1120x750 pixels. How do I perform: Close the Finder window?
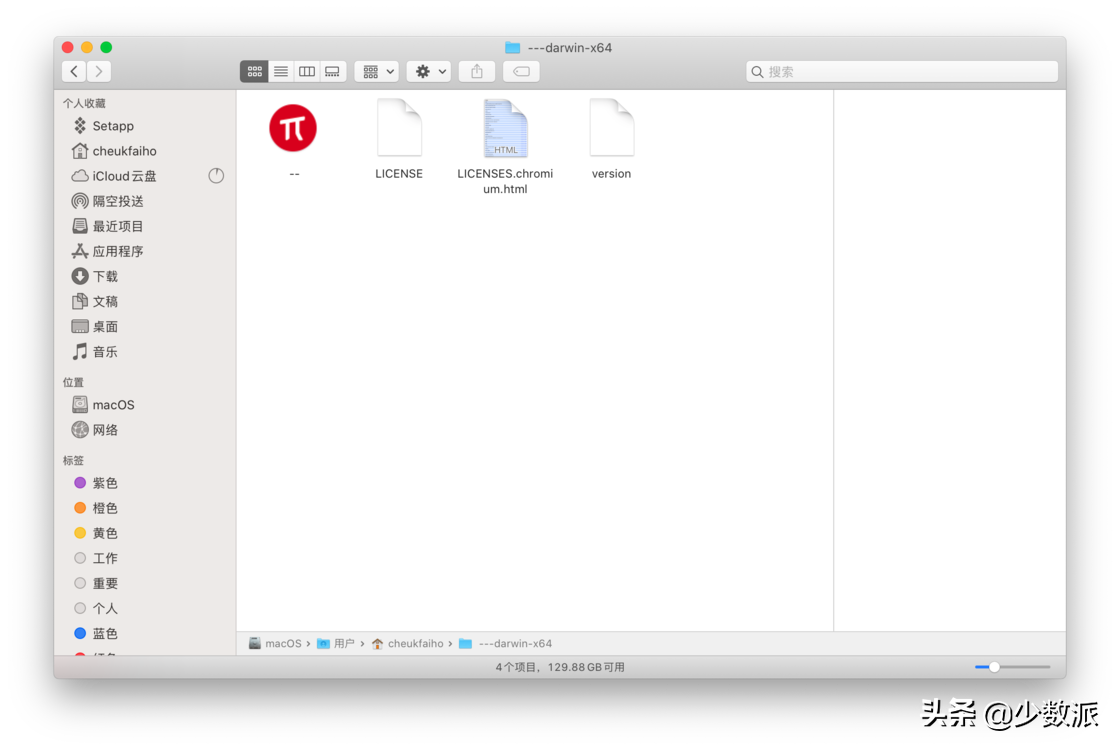click(x=68, y=47)
